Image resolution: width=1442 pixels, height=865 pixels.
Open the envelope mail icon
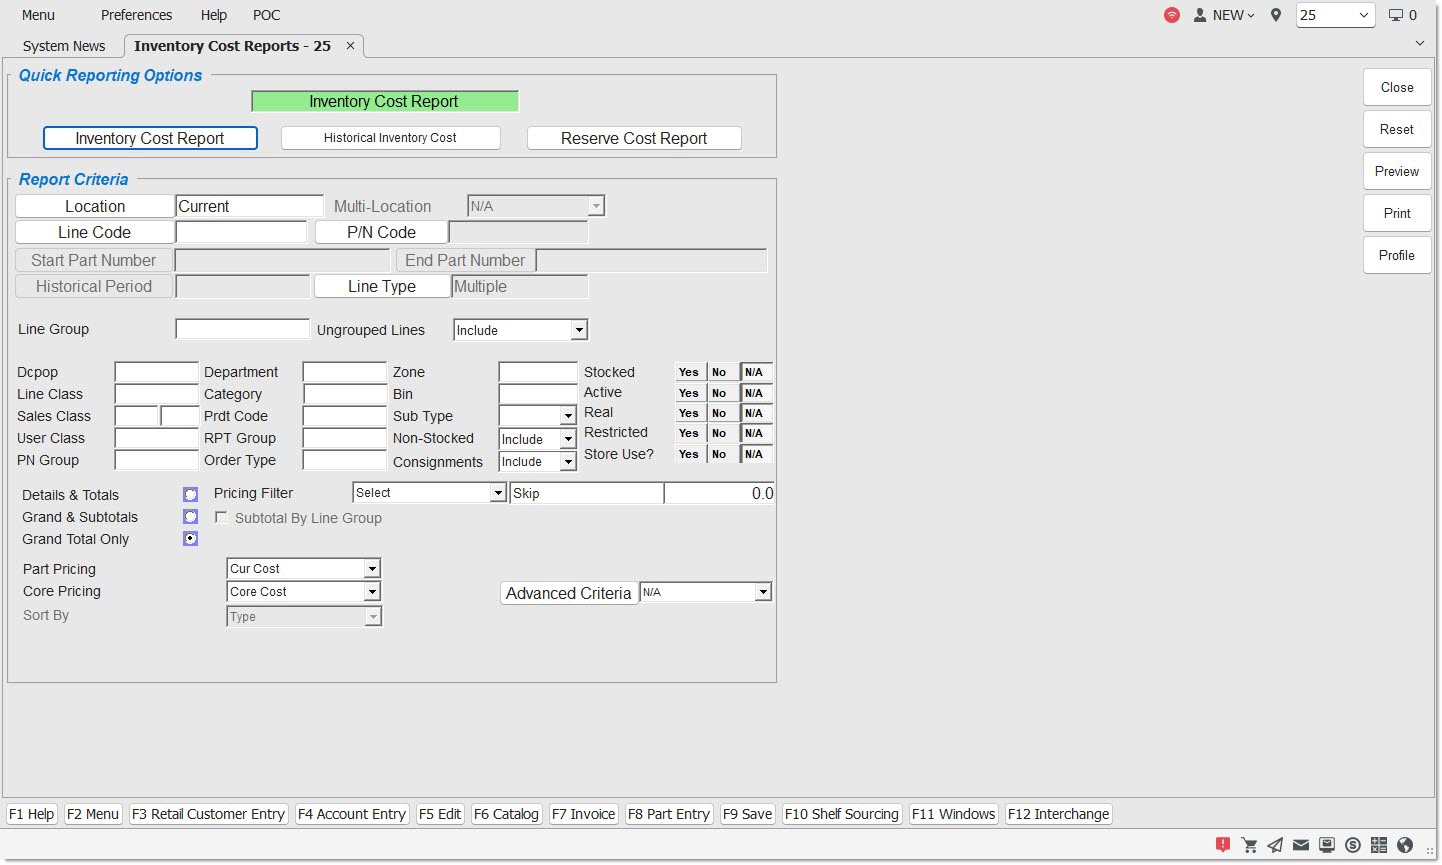pos(1301,845)
